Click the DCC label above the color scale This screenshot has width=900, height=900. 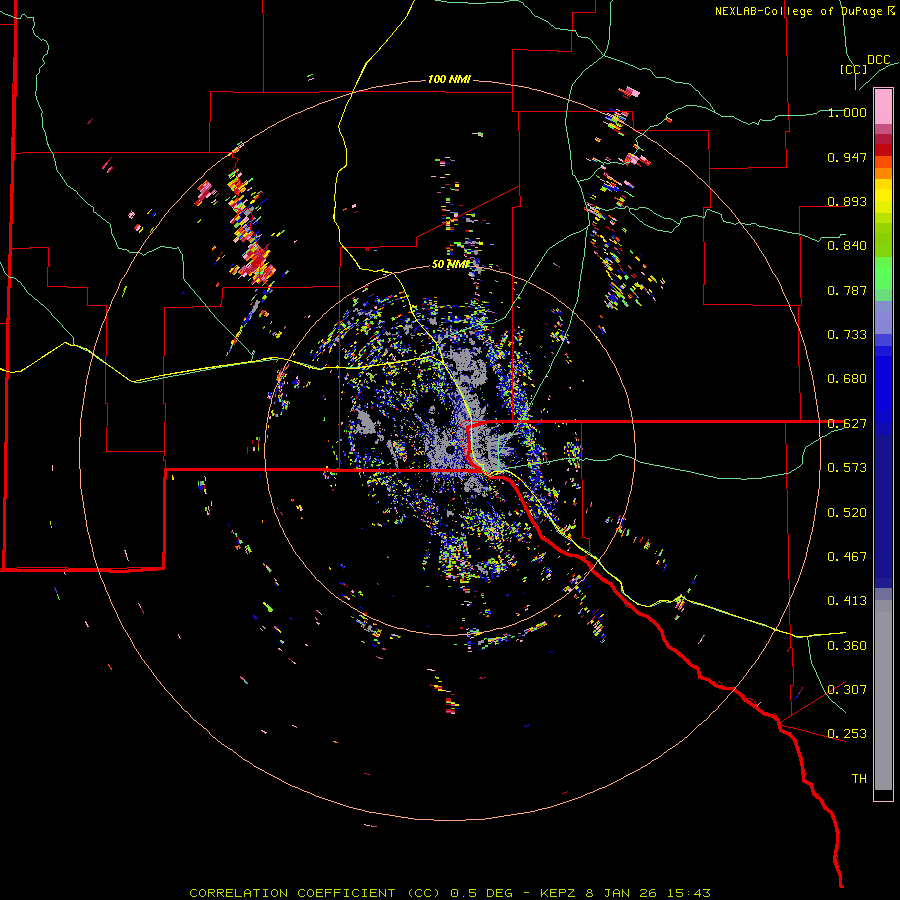879,60
